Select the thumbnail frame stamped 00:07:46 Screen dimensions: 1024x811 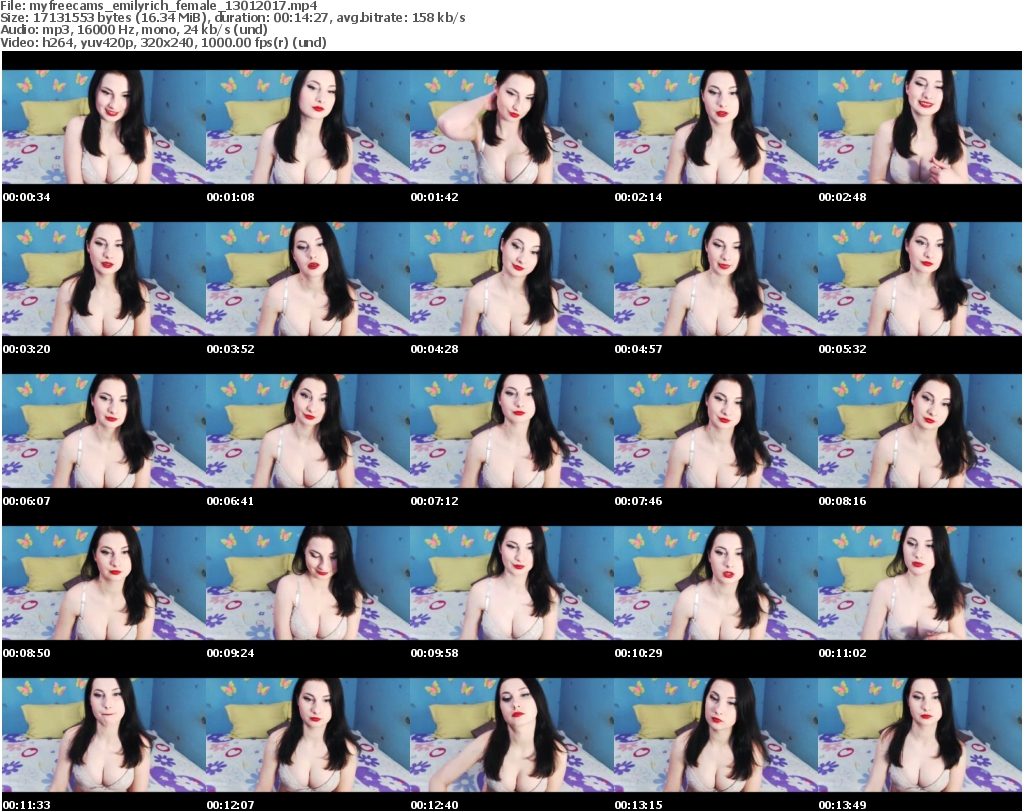(x=716, y=431)
